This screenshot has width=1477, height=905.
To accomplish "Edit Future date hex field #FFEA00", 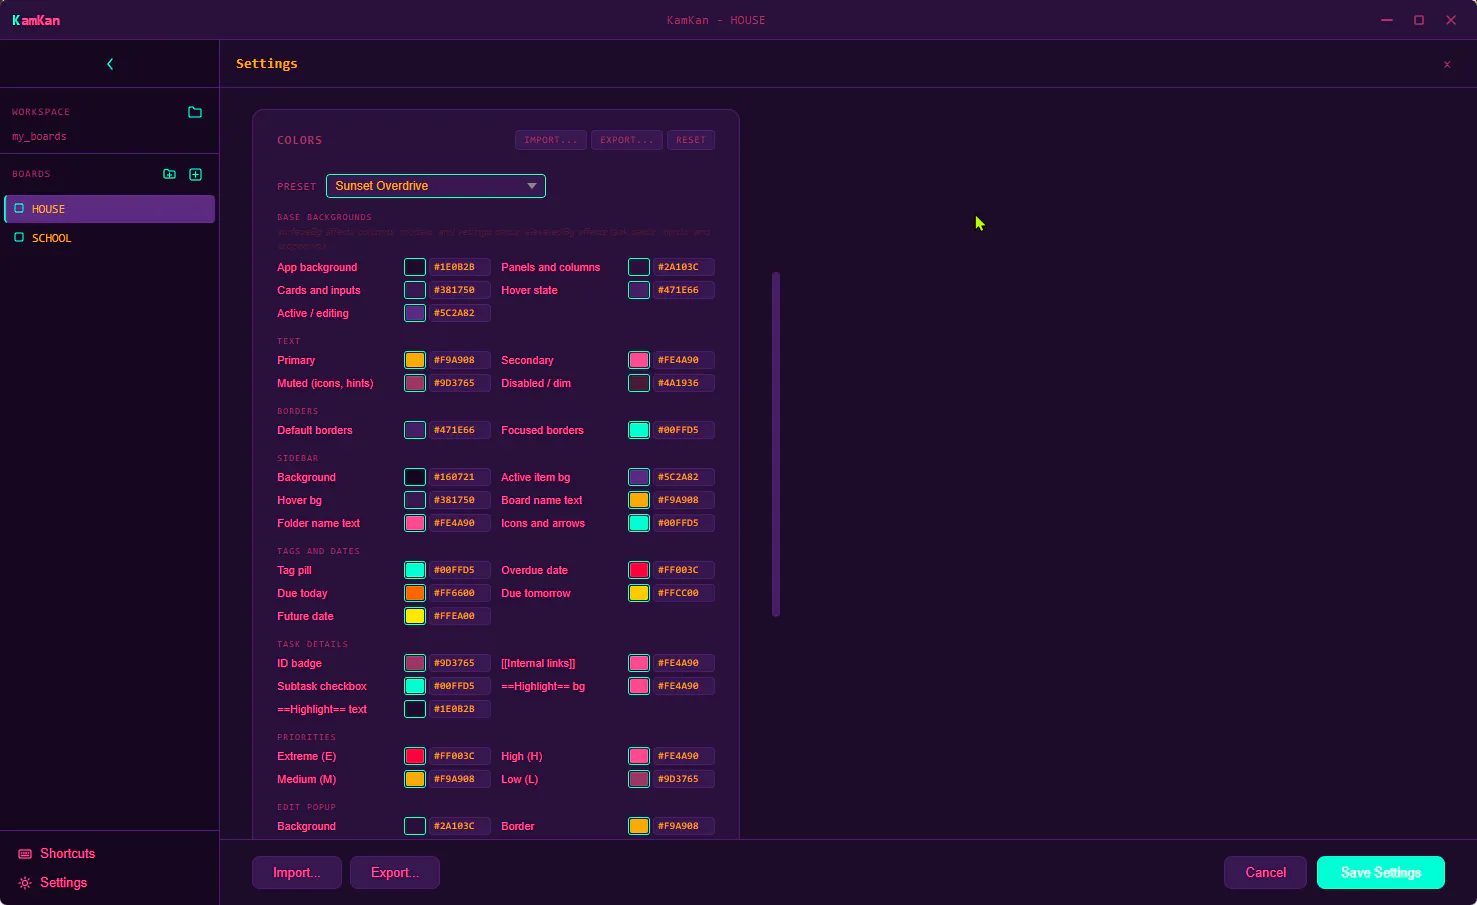I will (x=460, y=616).
